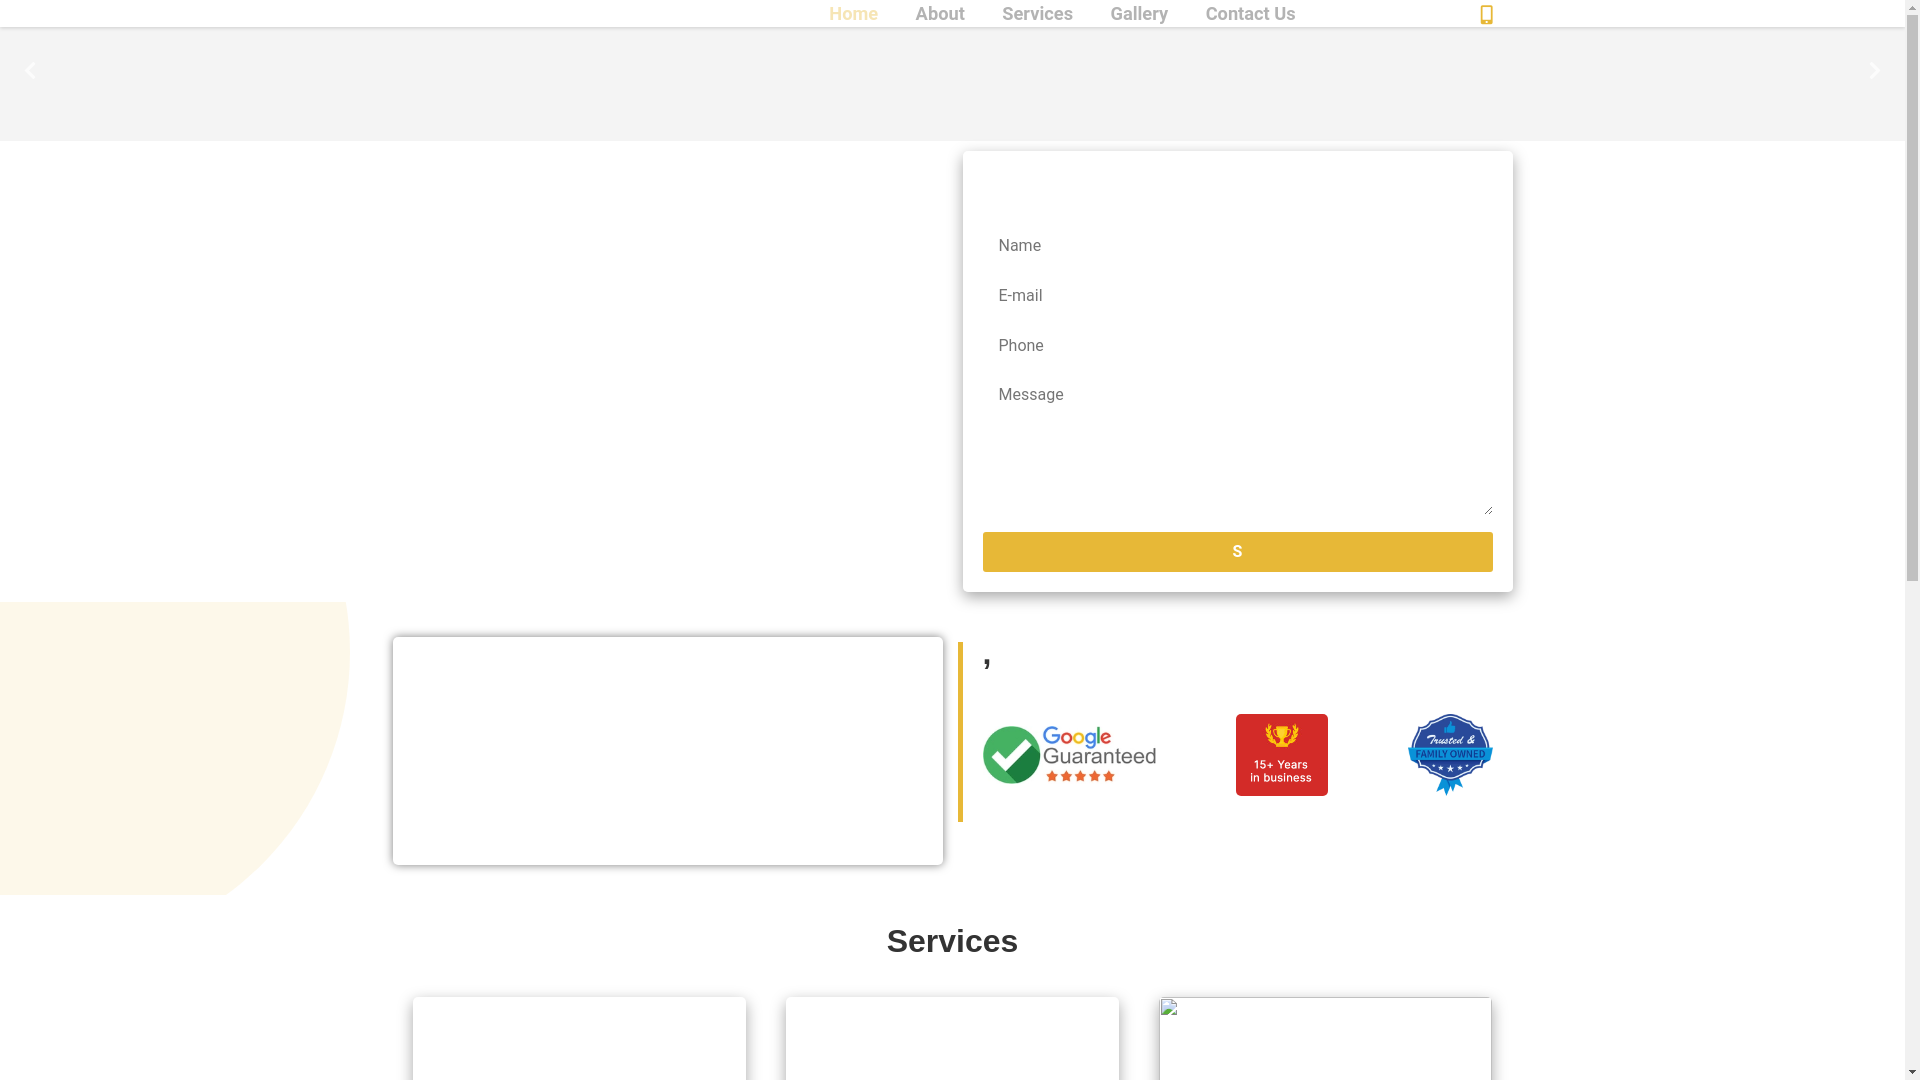This screenshot has width=1920, height=1080.
Task: Click inside the Message text area
Action: coord(1237,446)
